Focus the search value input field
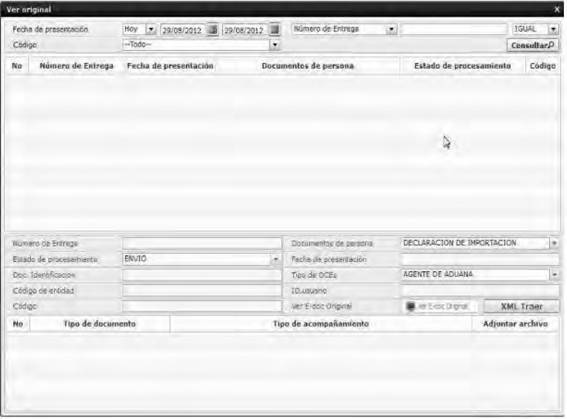The height and width of the screenshot is (419, 567). 454,29
